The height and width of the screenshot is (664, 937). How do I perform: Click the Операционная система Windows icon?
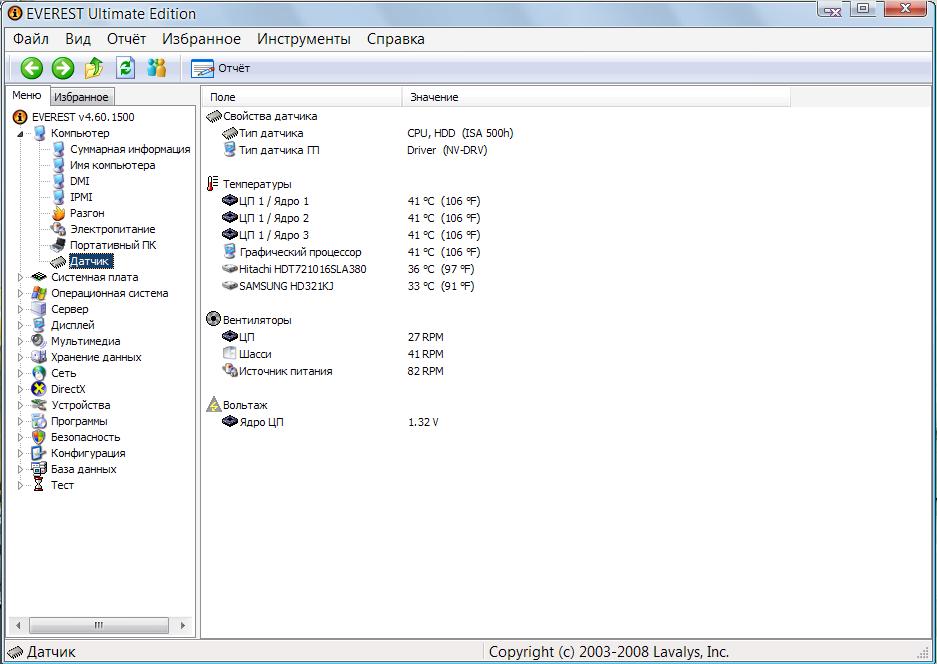pos(39,293)
